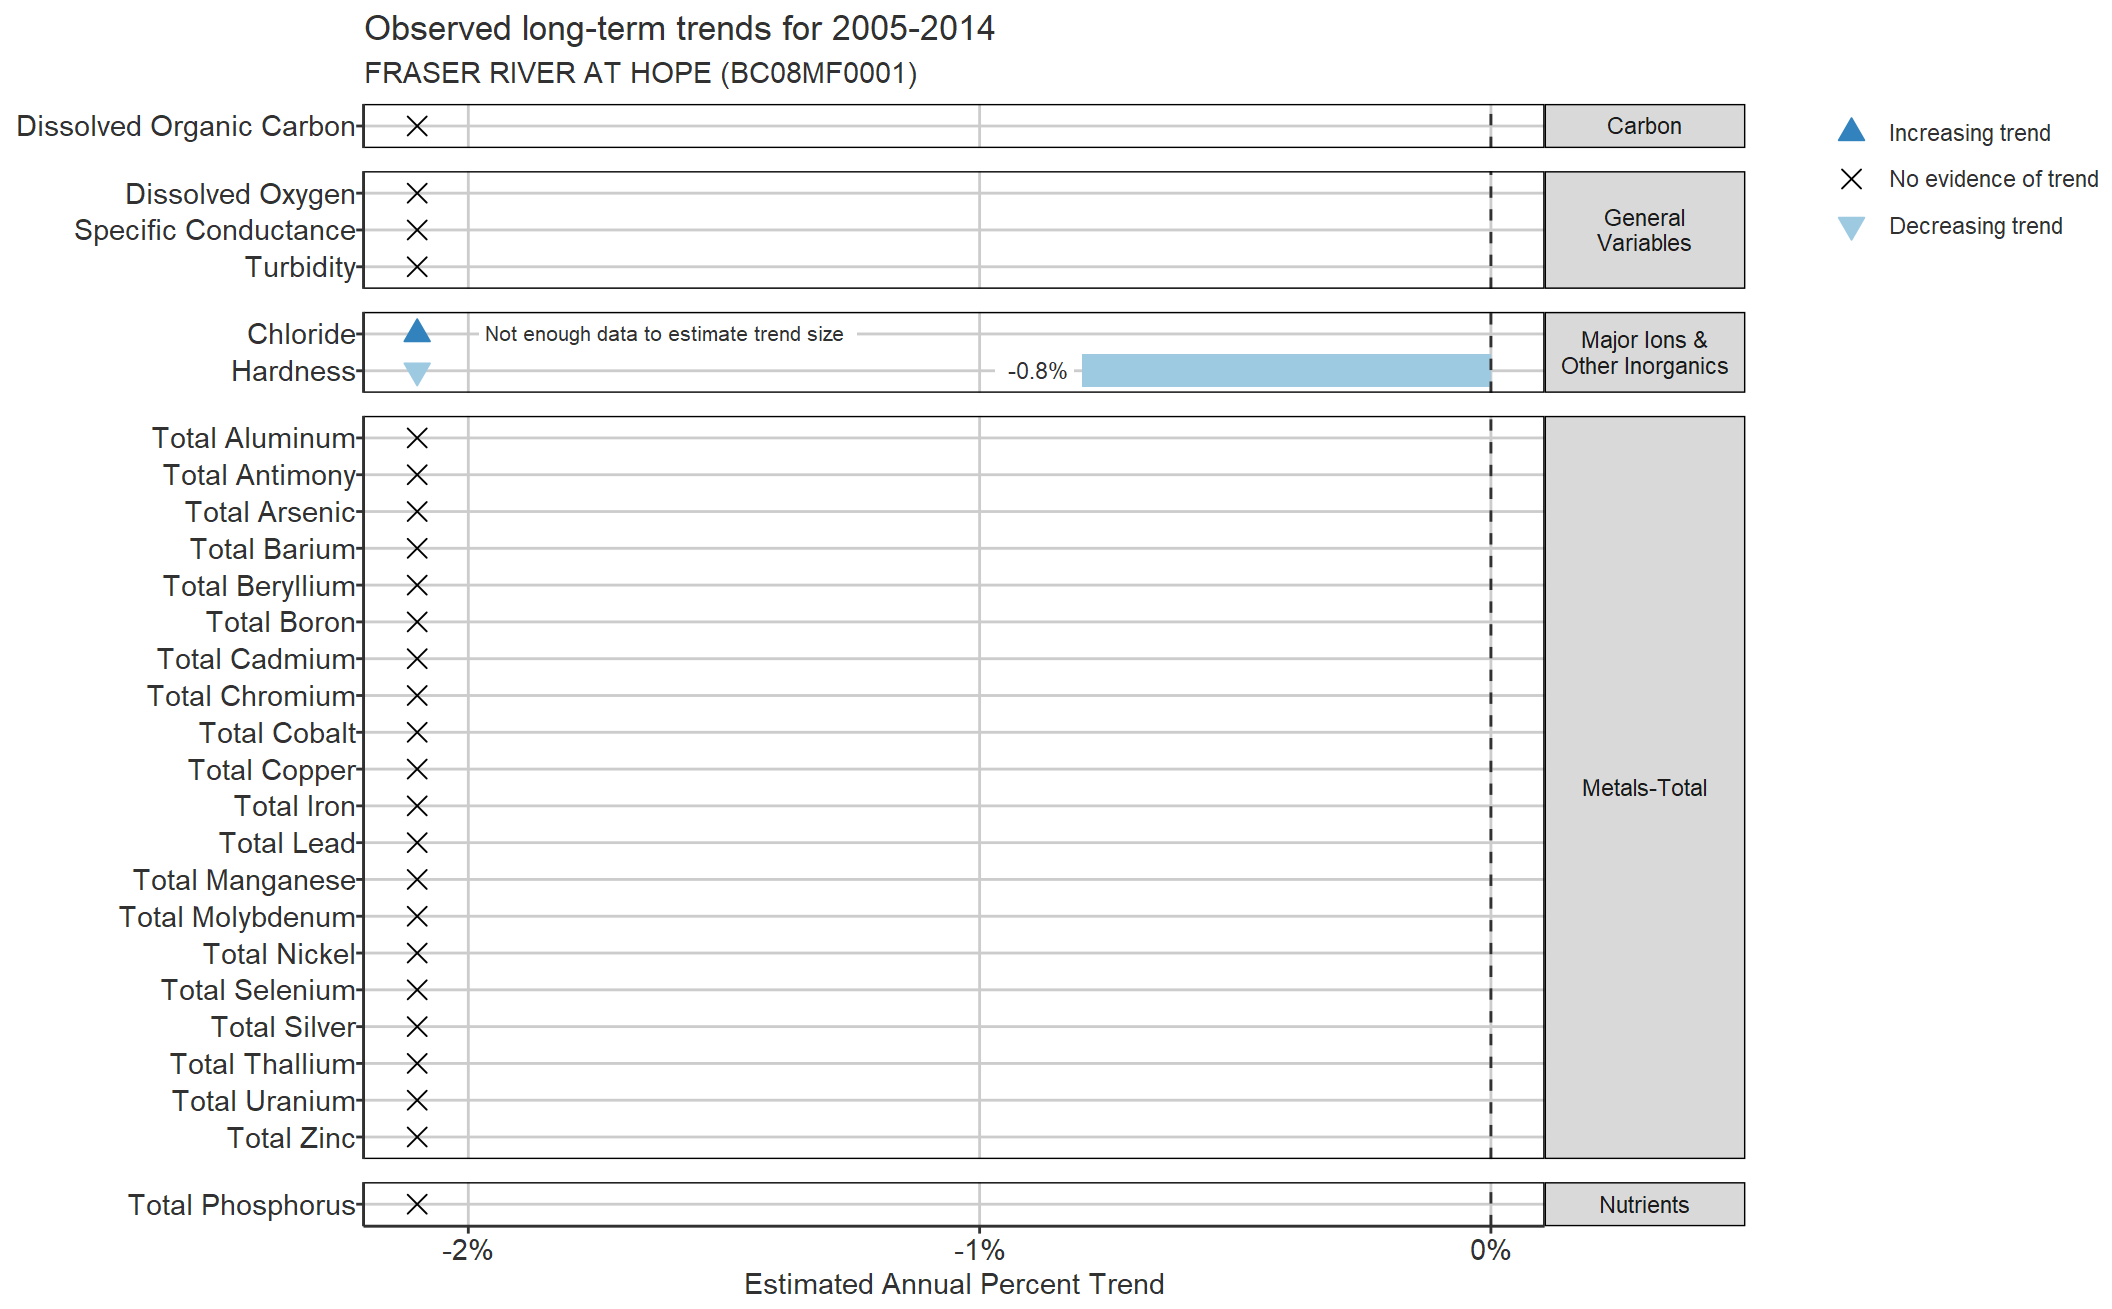Click the X marker for Total Cadmium
Viewport: 2112px width, 1309px height.
click(x=417, y=659)
